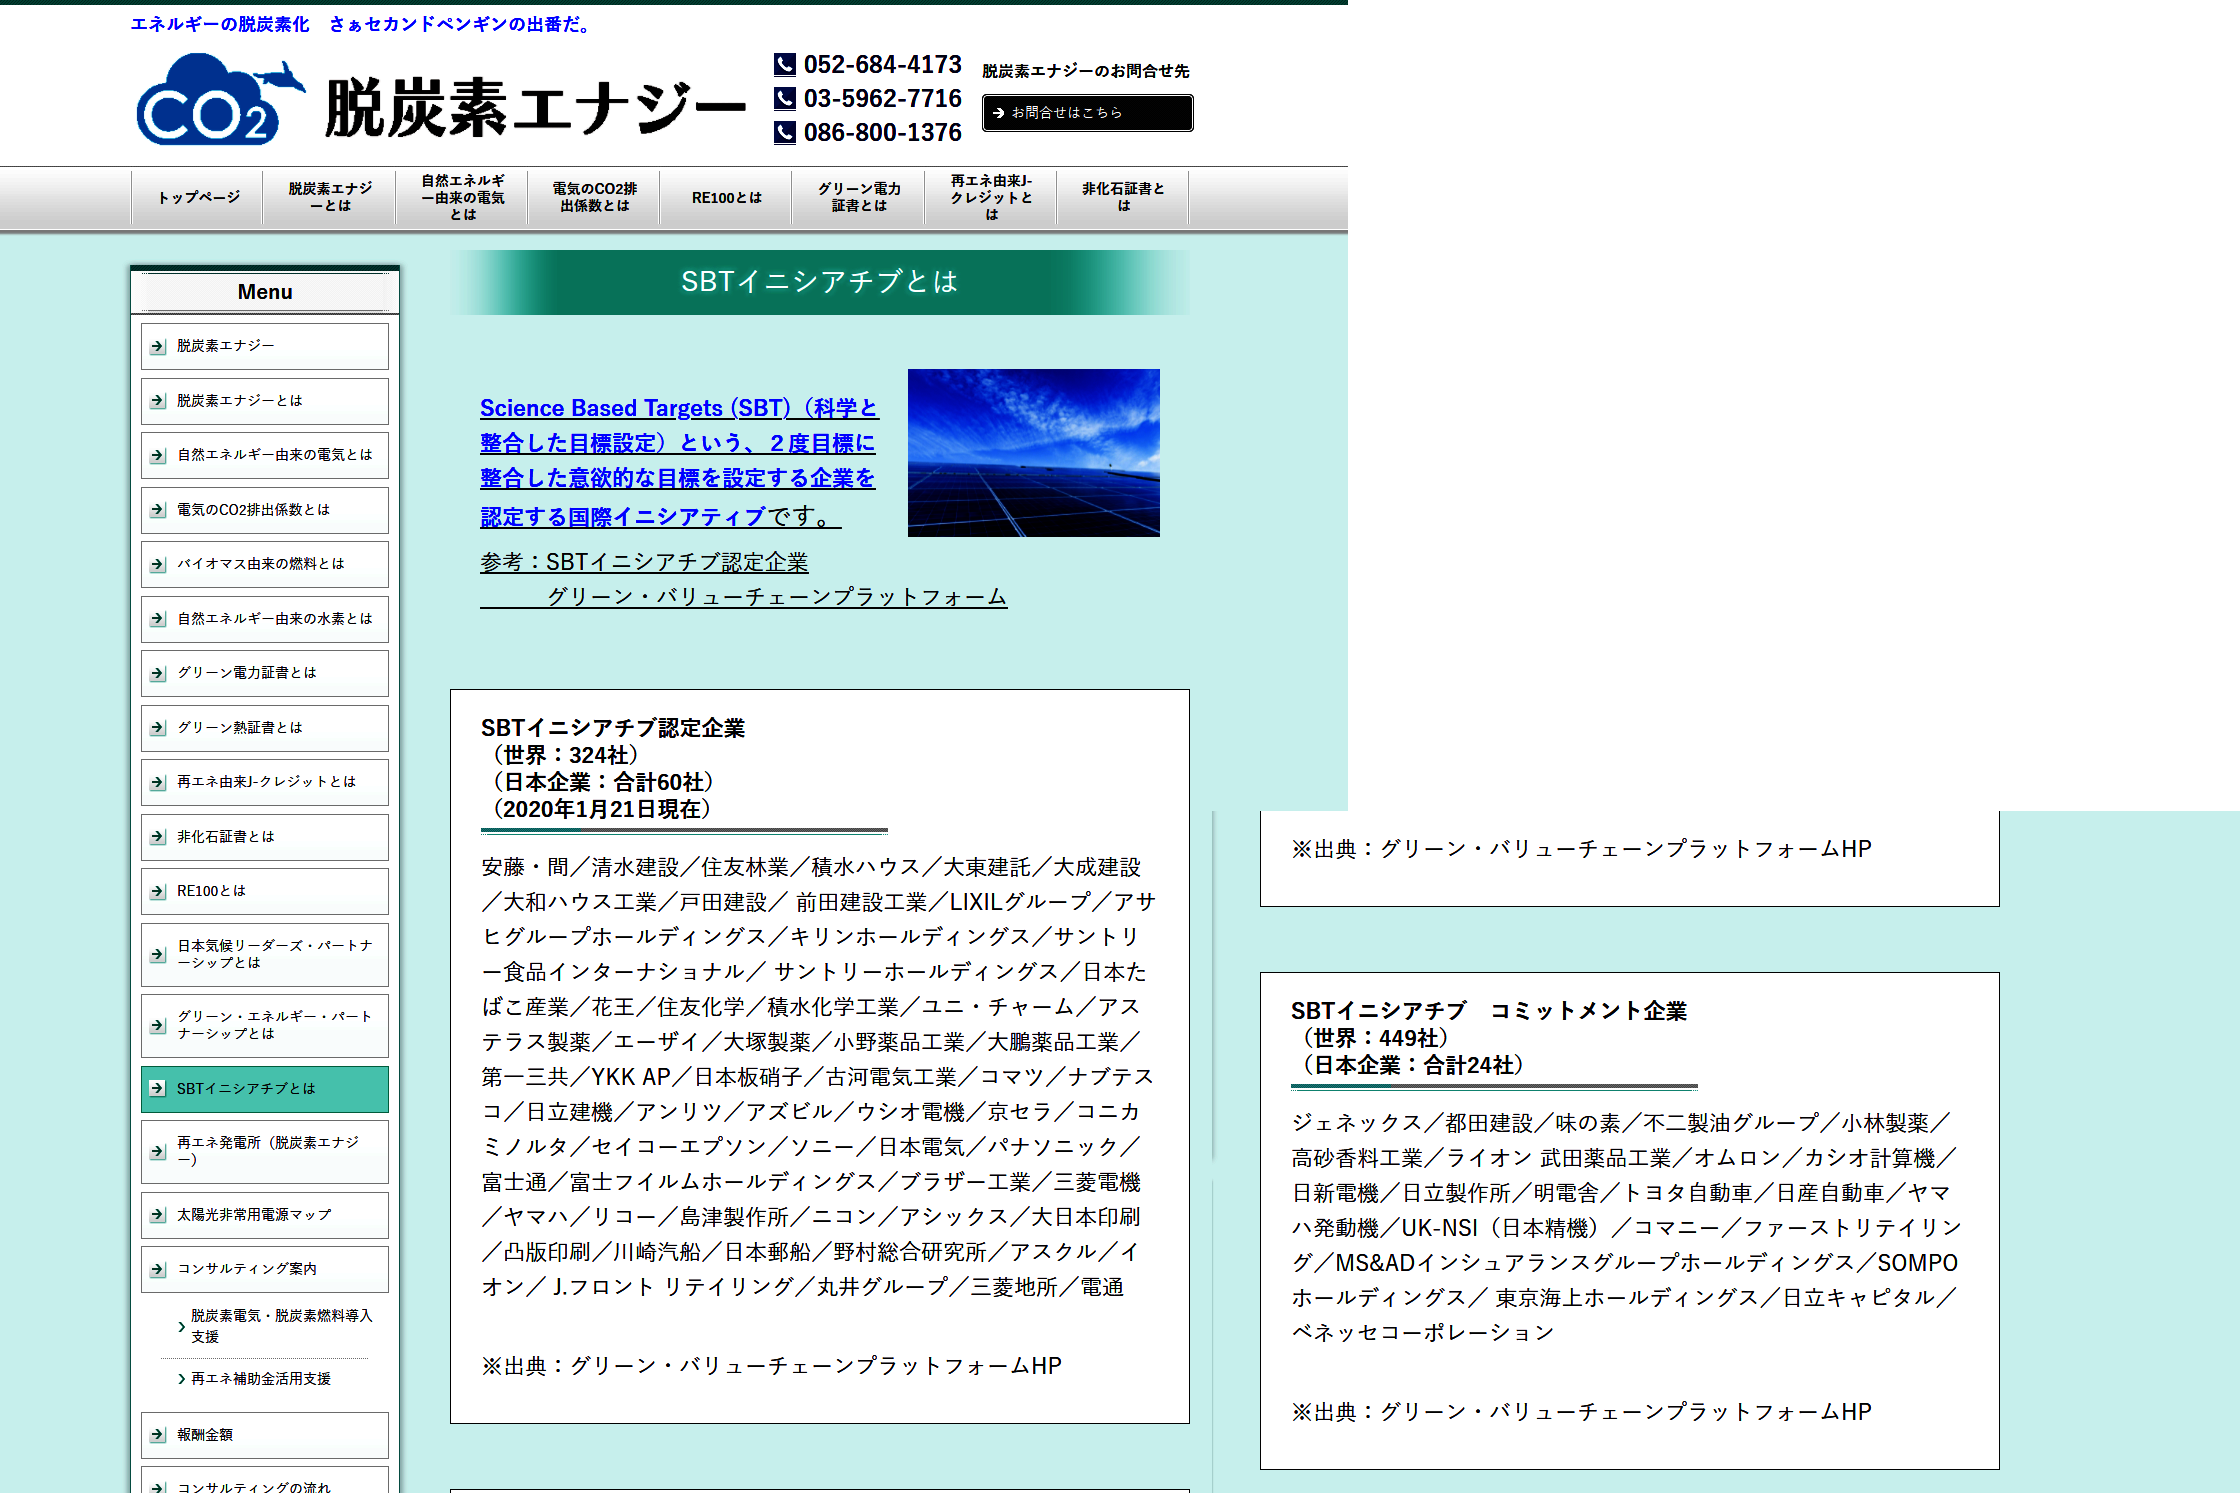Screen dimensions: 2240x1493
Task: Click arrow icon beside コンサルティング案内
Action: (158, 1270)
